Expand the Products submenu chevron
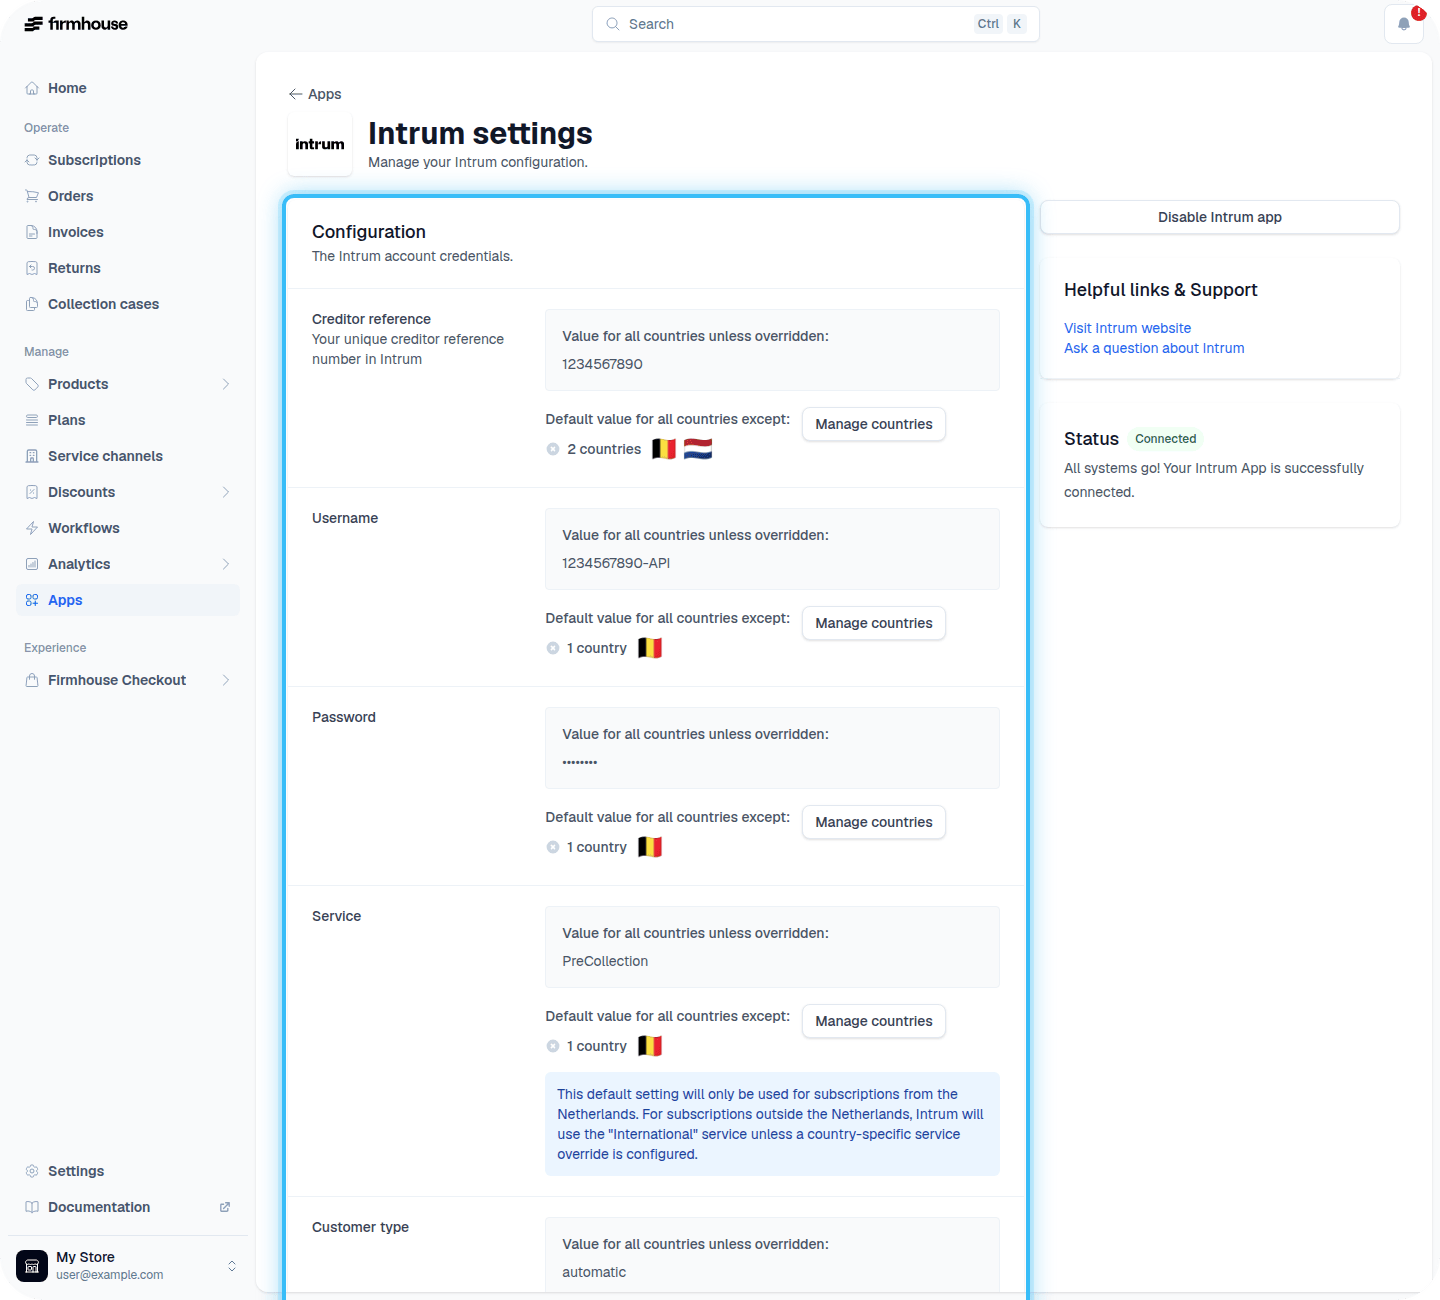 226,384
